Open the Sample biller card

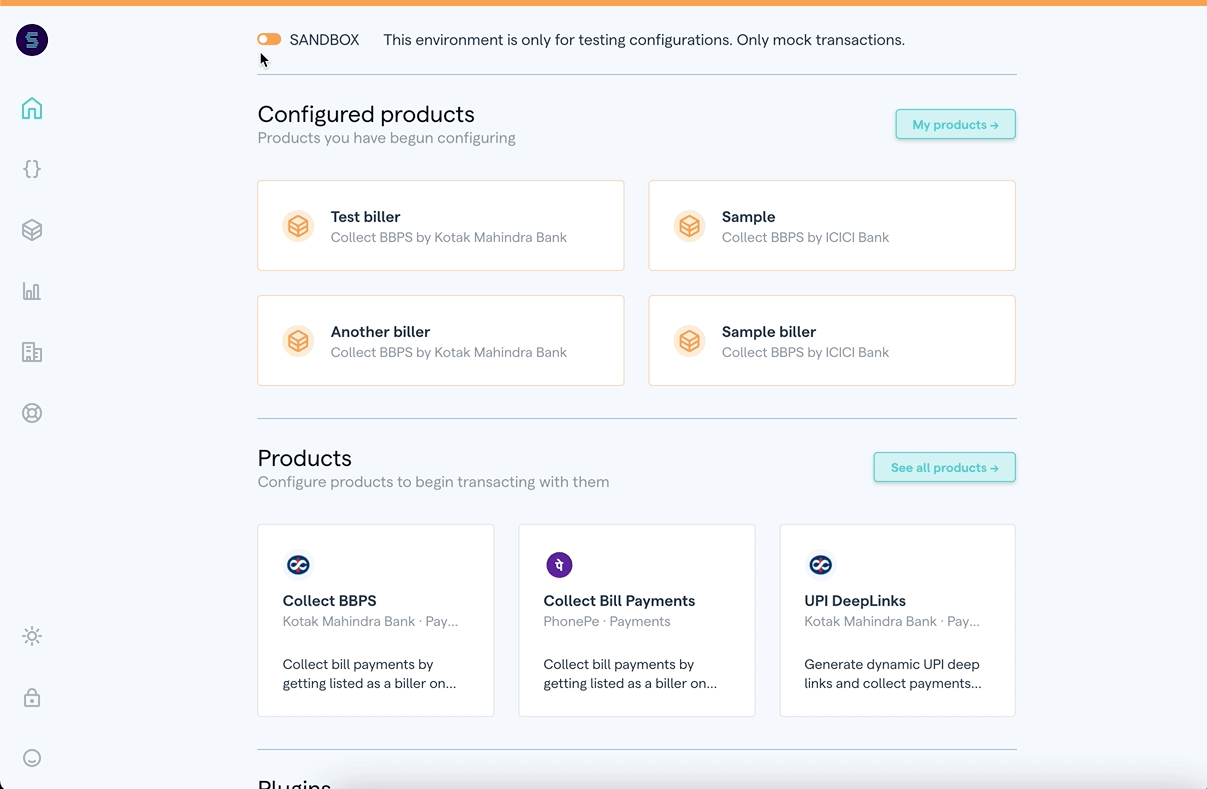(831, 340)
